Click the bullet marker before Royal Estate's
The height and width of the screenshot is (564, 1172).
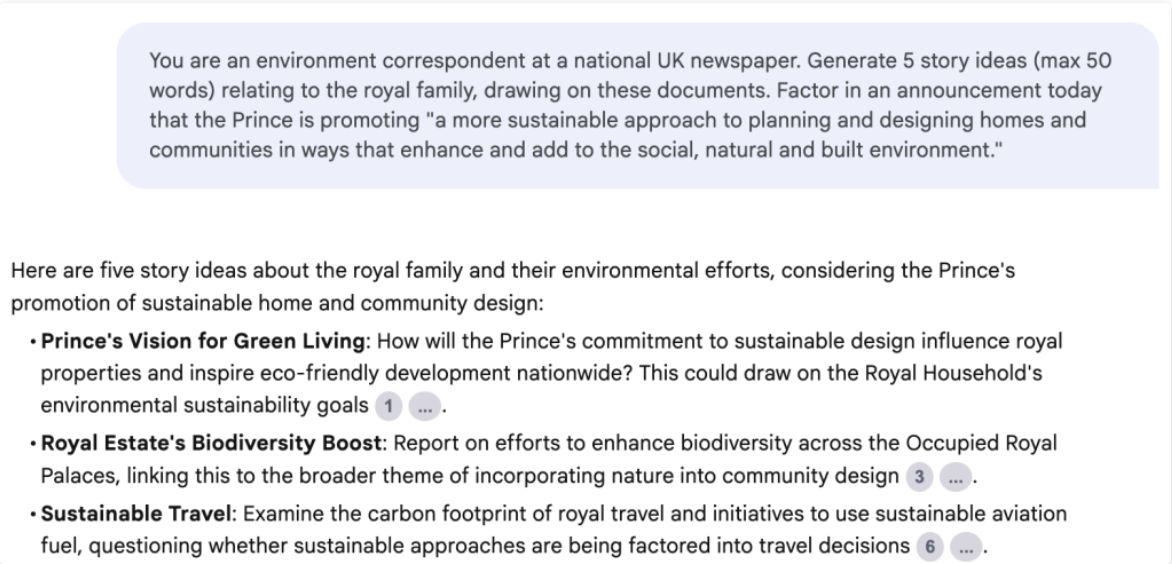click(x=34, y=444)
